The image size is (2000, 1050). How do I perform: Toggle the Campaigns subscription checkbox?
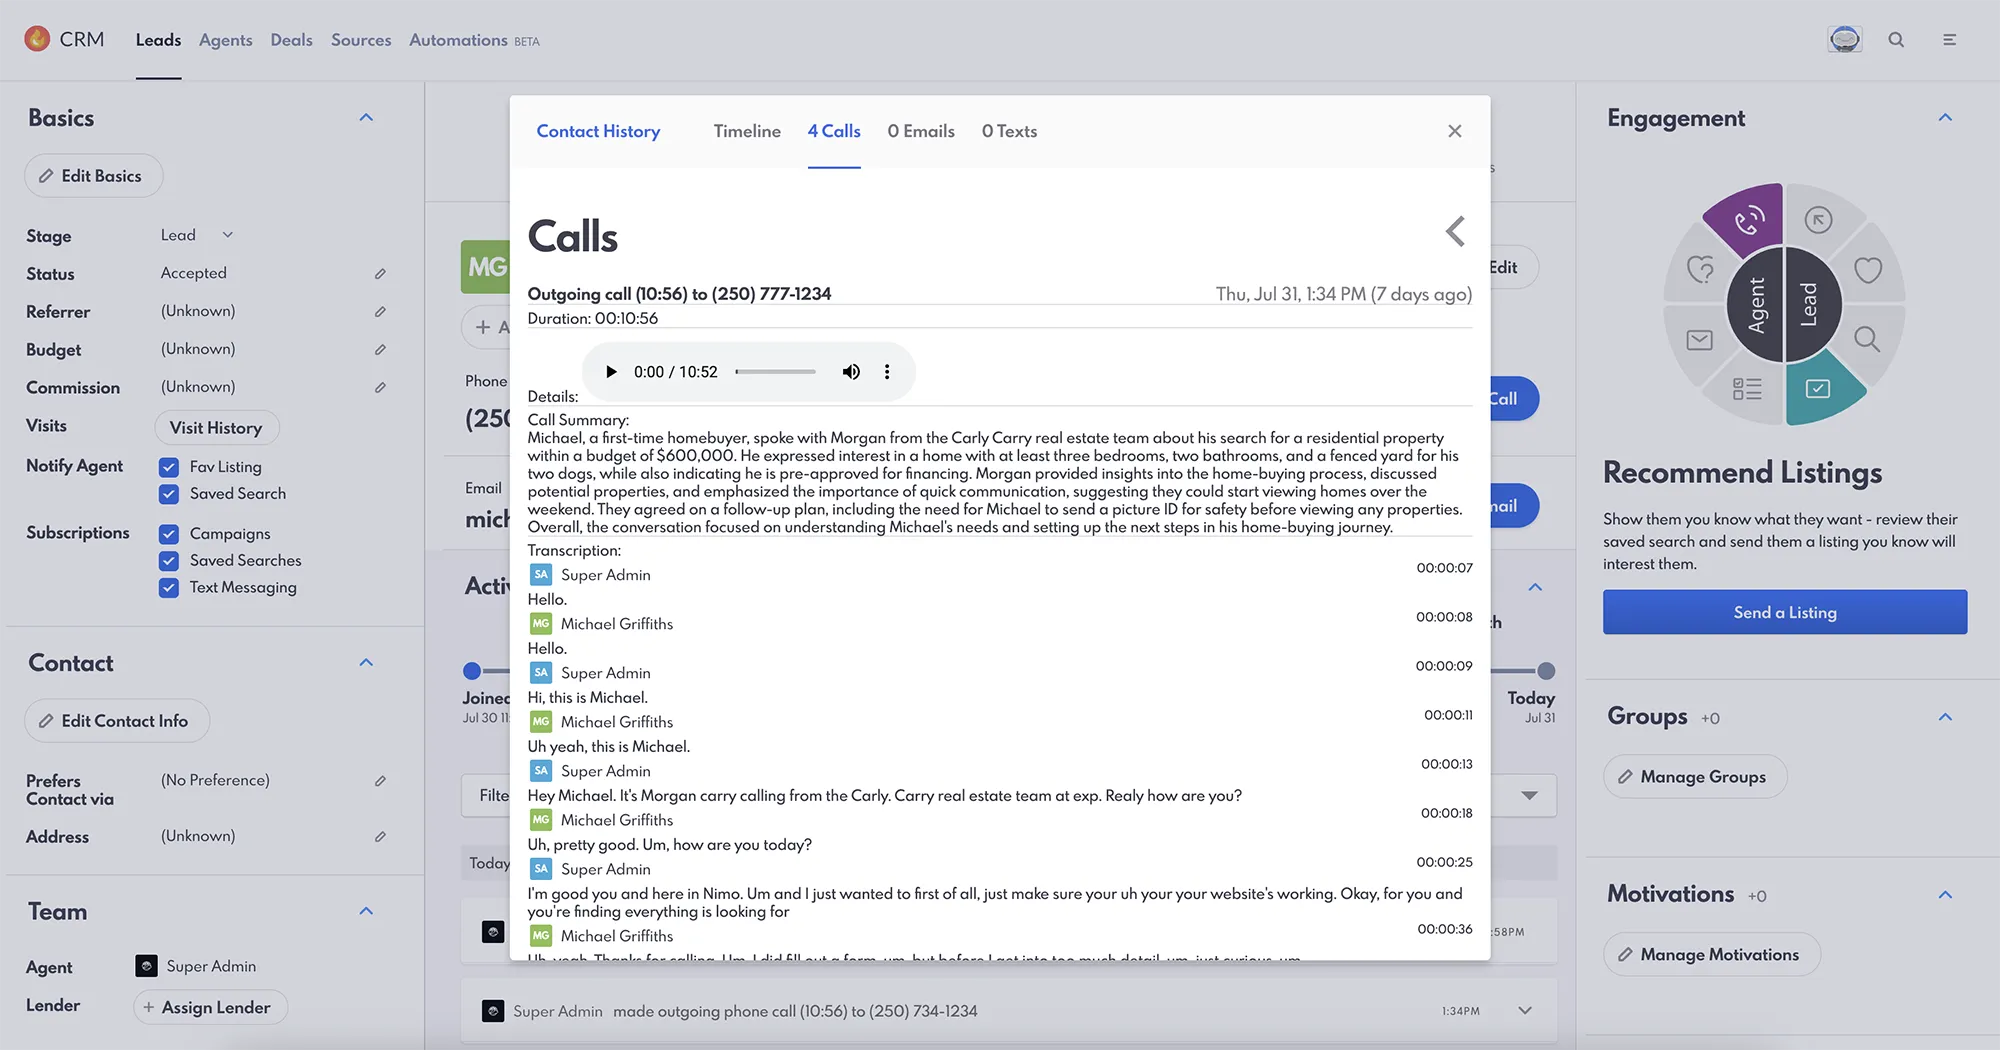point(169,534)
